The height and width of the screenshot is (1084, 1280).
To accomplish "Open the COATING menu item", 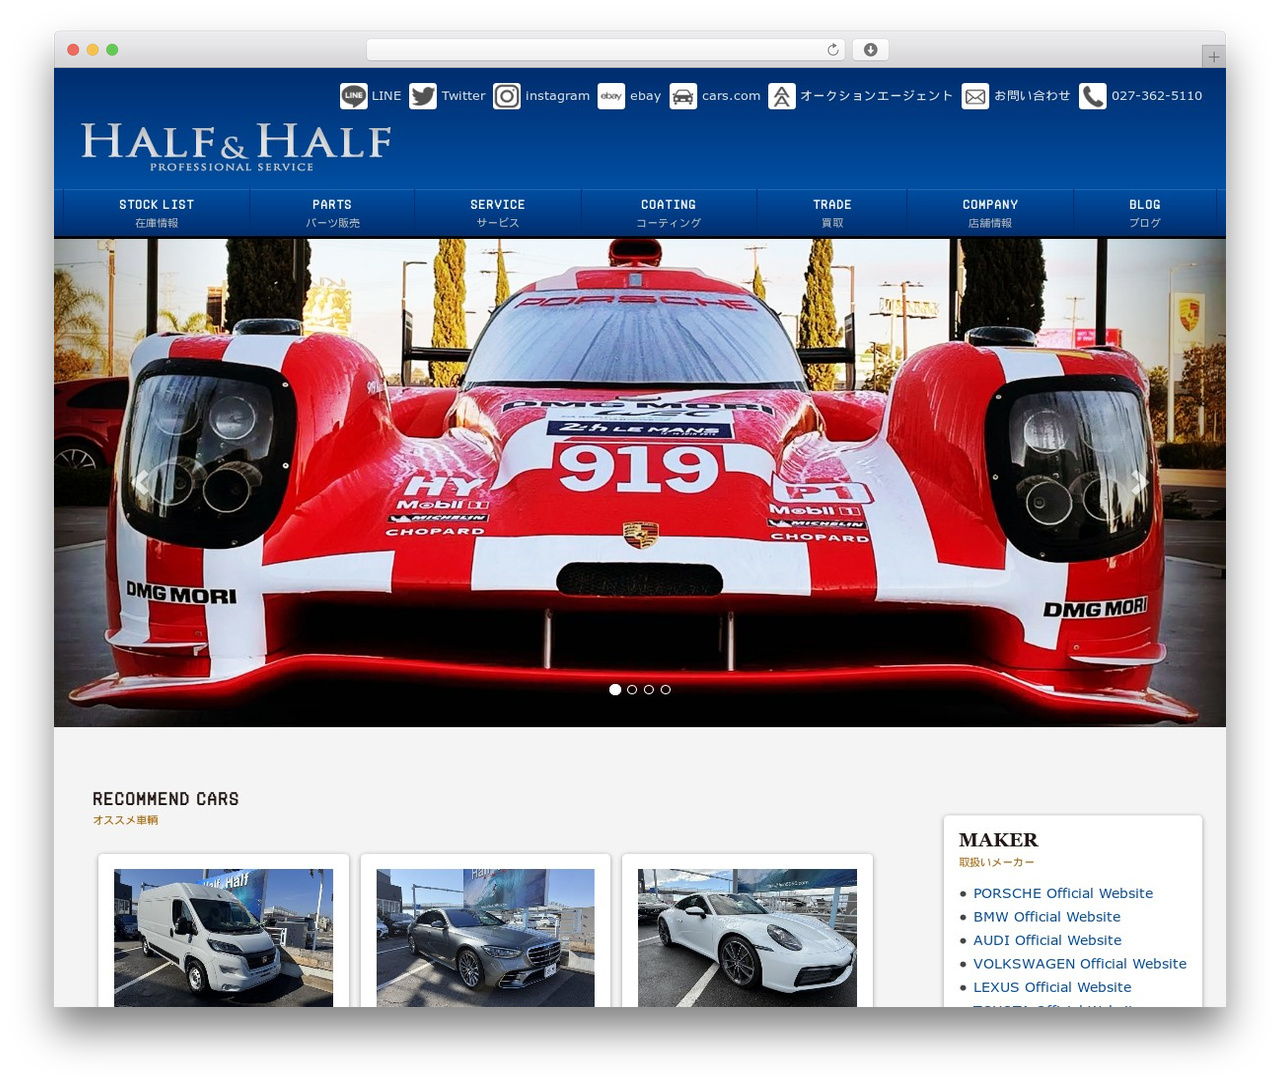I will point(669,213).
